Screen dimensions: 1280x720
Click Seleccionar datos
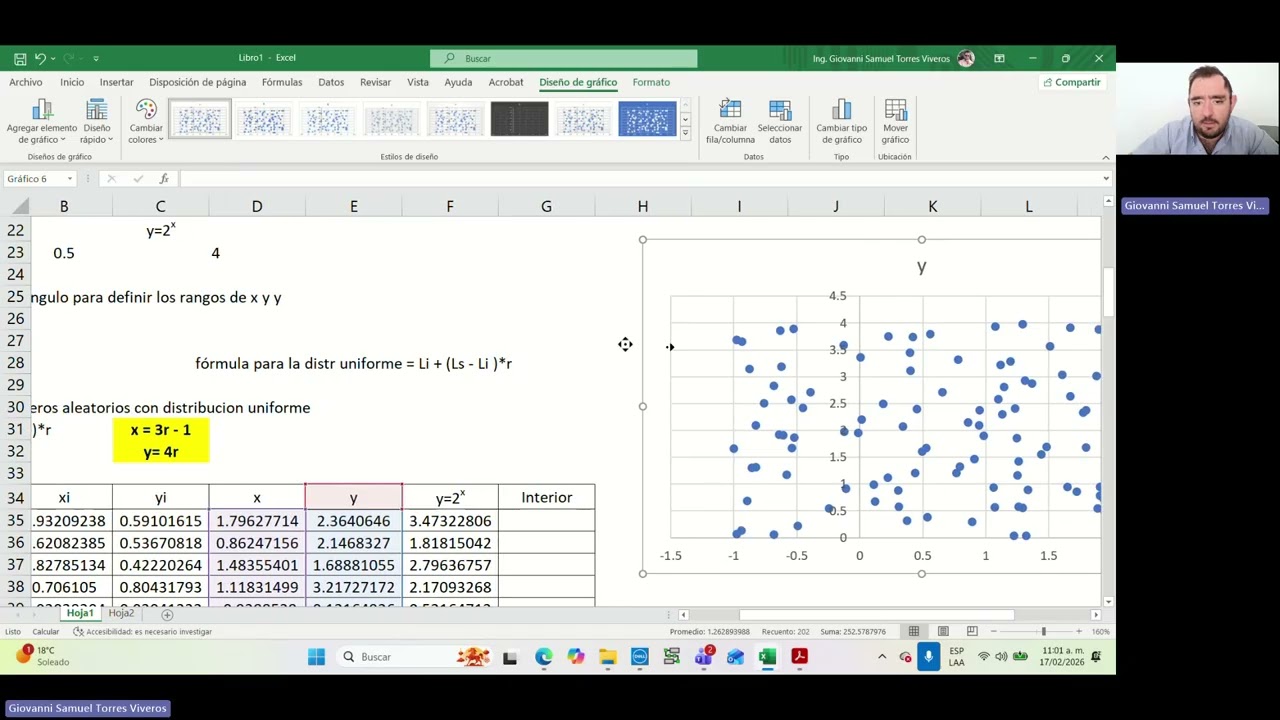point(780,122)
